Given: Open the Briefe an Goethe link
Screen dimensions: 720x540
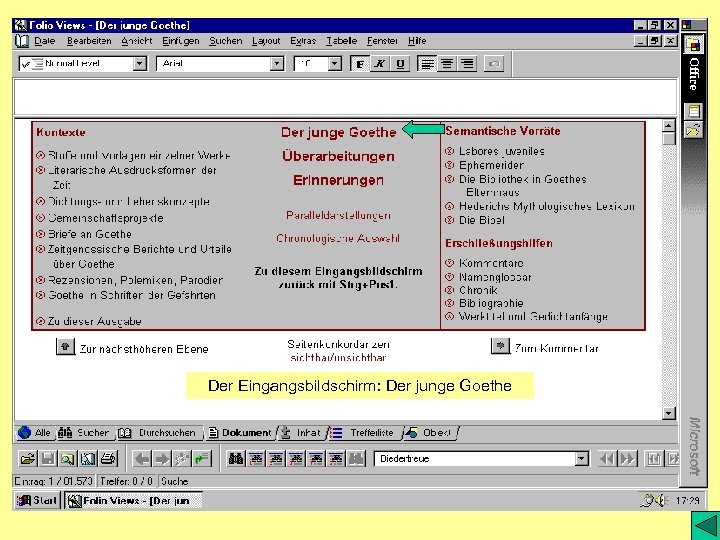Looking at the screenshot, I should (x=90, y=234).
